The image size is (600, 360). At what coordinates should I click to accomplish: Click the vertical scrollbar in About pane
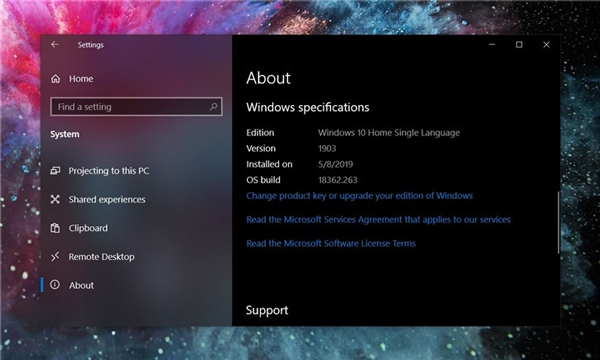558,222
